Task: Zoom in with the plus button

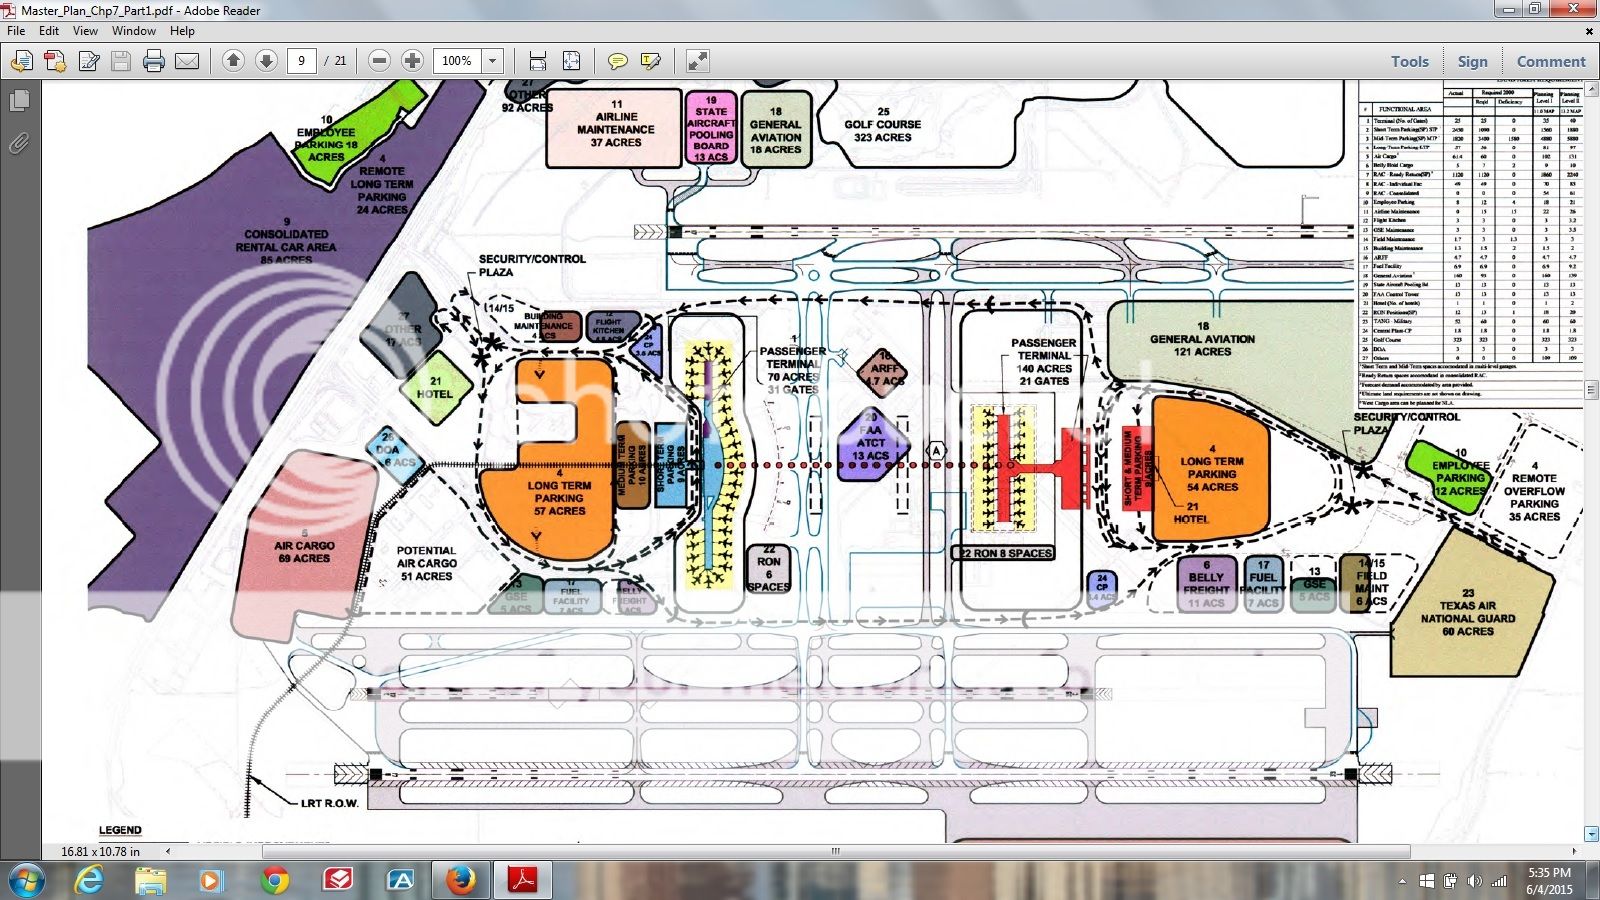Action: click(x=412, y=61)
